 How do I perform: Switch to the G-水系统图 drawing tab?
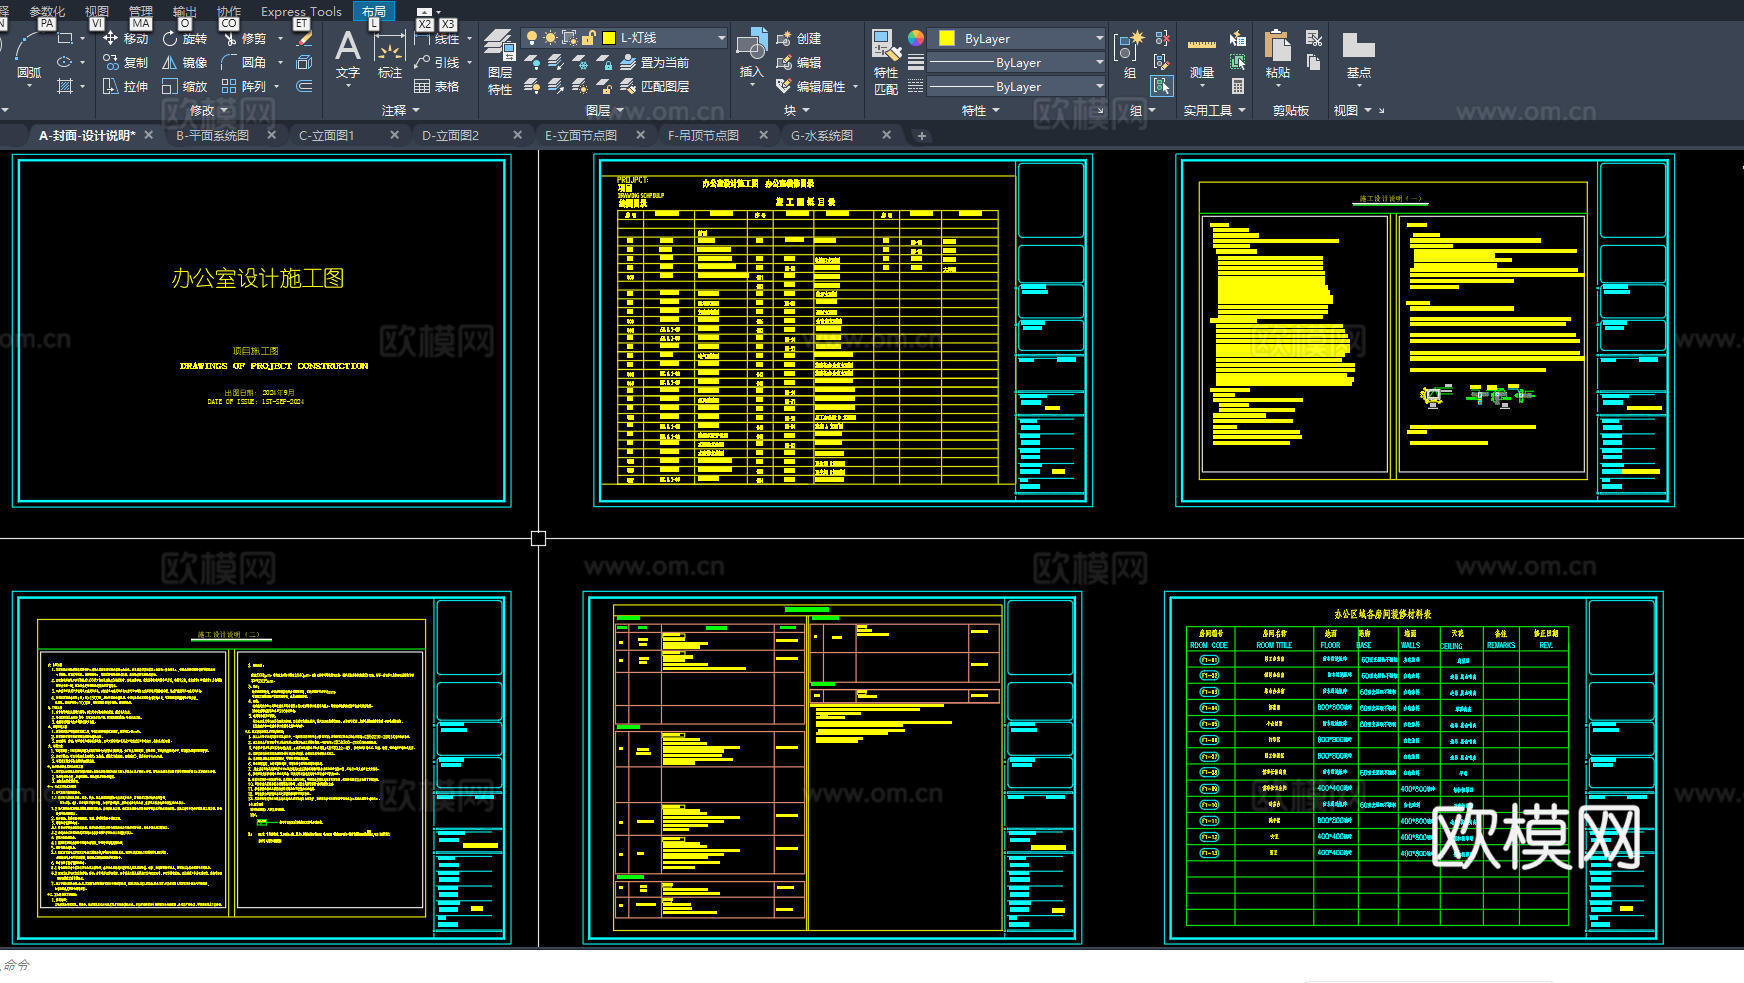tap(822, 135)
